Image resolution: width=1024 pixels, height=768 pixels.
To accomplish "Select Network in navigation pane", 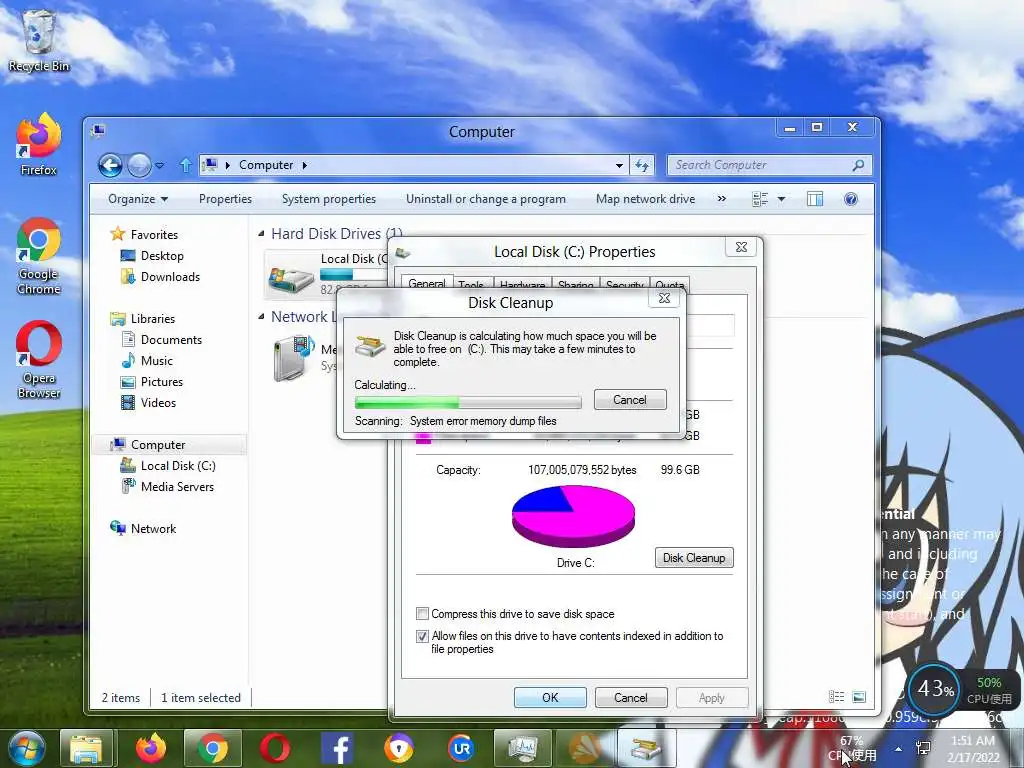I will tap(143, 528).
